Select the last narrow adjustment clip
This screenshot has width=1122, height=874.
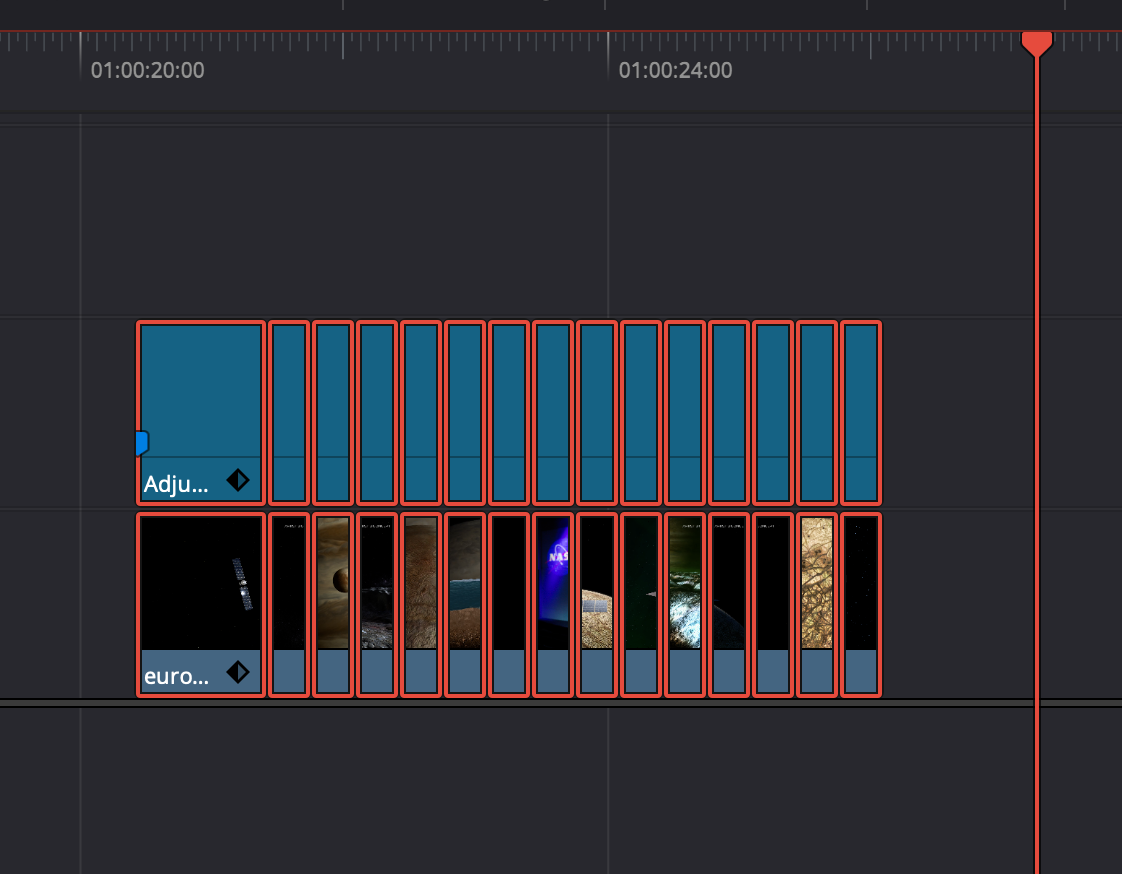pos(861,412)
